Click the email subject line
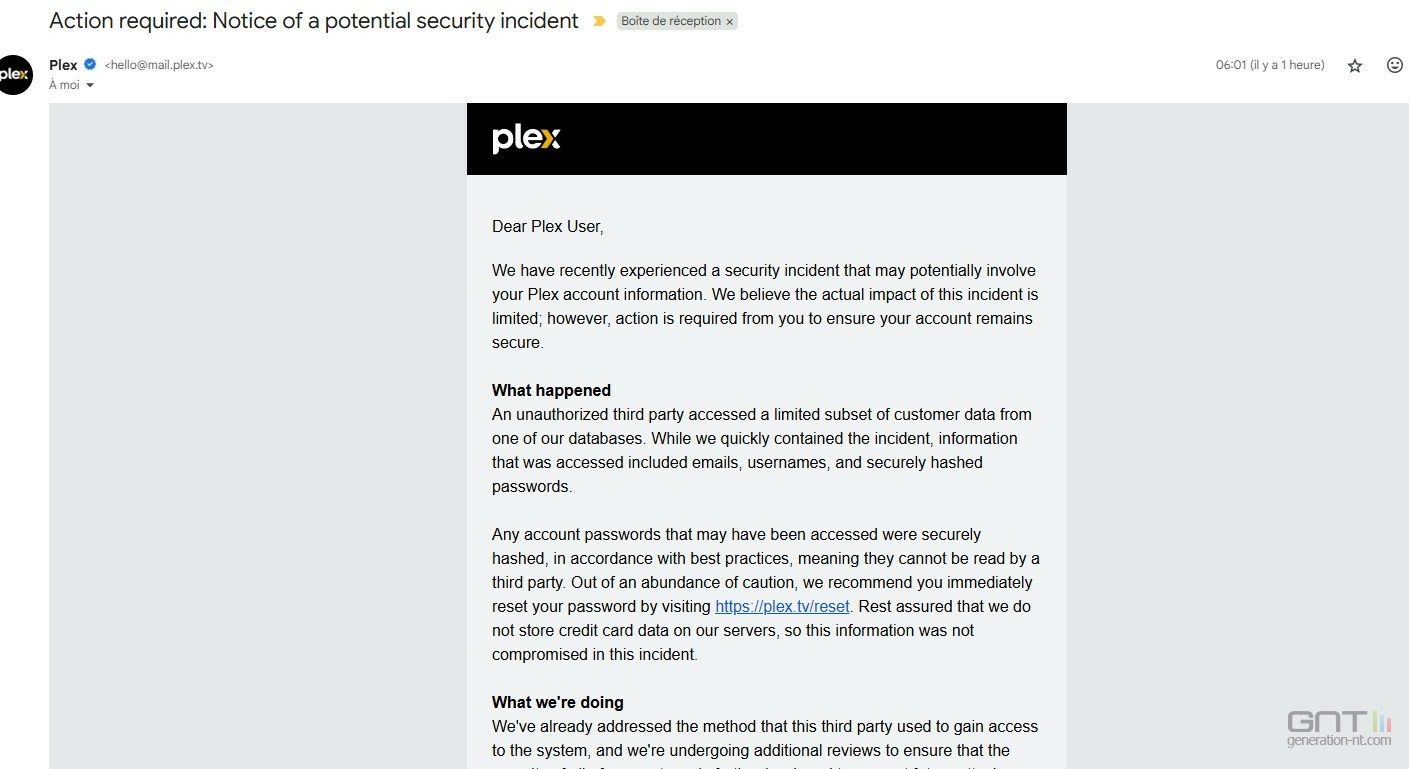 coord(314,20)
